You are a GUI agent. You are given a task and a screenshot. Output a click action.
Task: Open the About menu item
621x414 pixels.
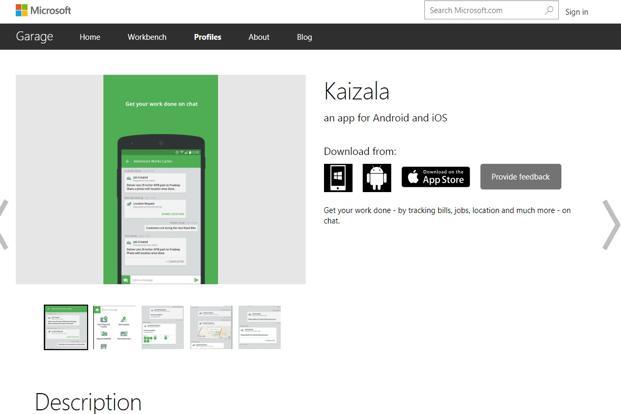click(259, 37)
